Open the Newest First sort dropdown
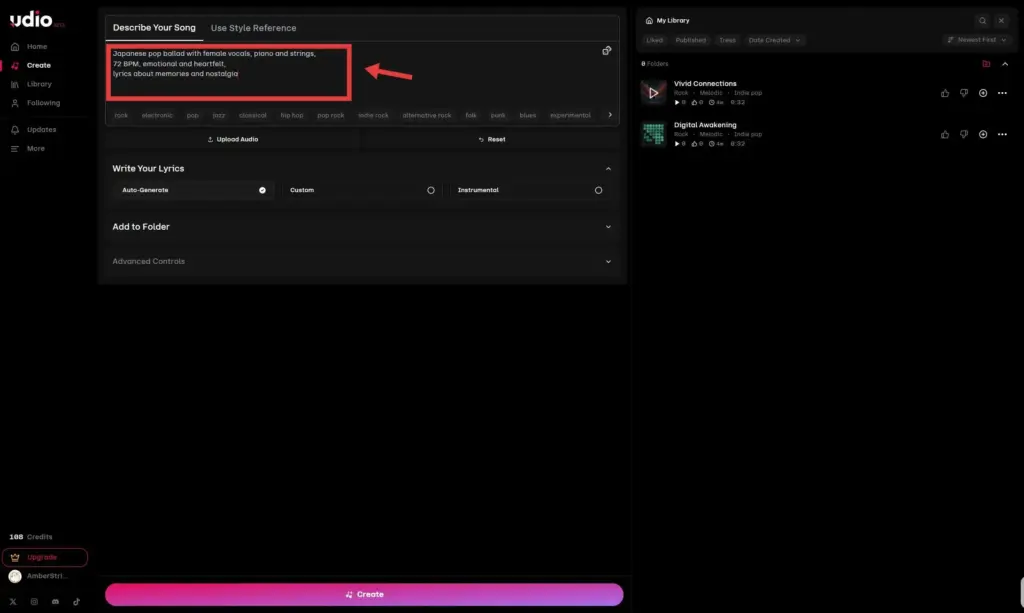This screenshot has height=613, width=1024. point(976,40)
